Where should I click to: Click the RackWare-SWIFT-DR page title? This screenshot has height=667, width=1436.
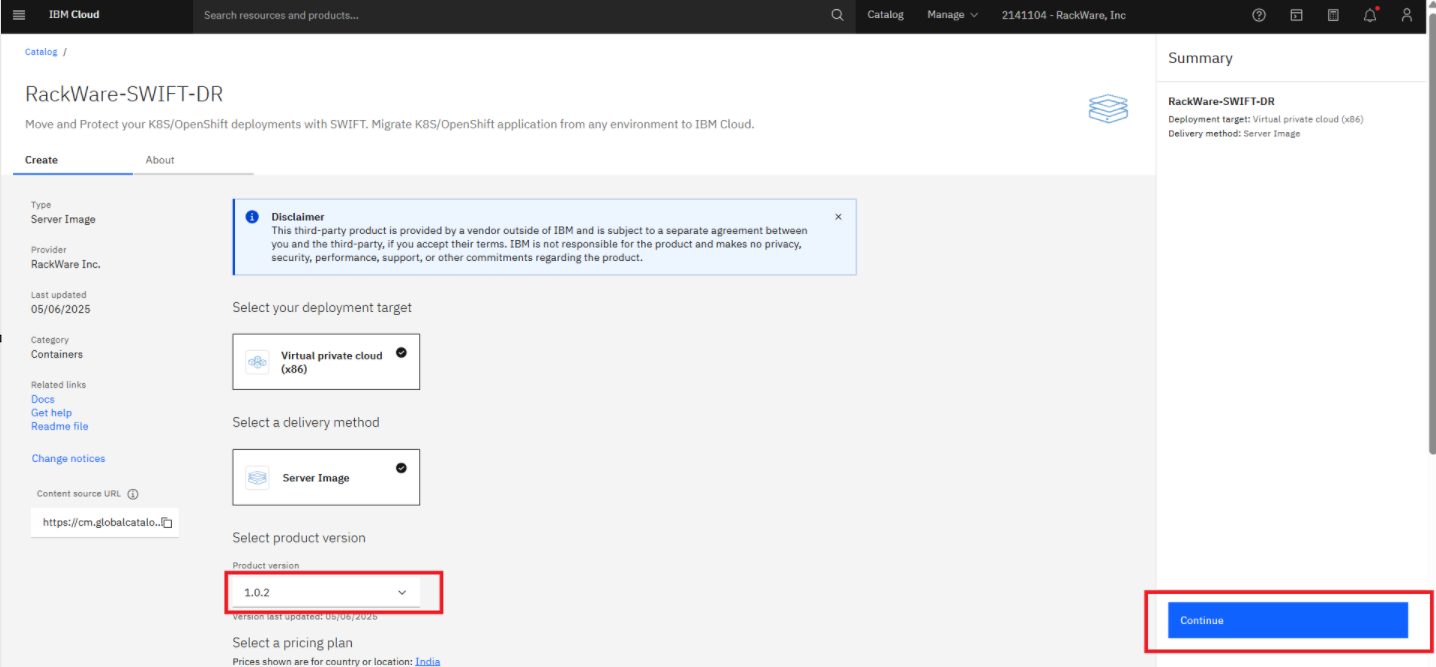(124, 94)
